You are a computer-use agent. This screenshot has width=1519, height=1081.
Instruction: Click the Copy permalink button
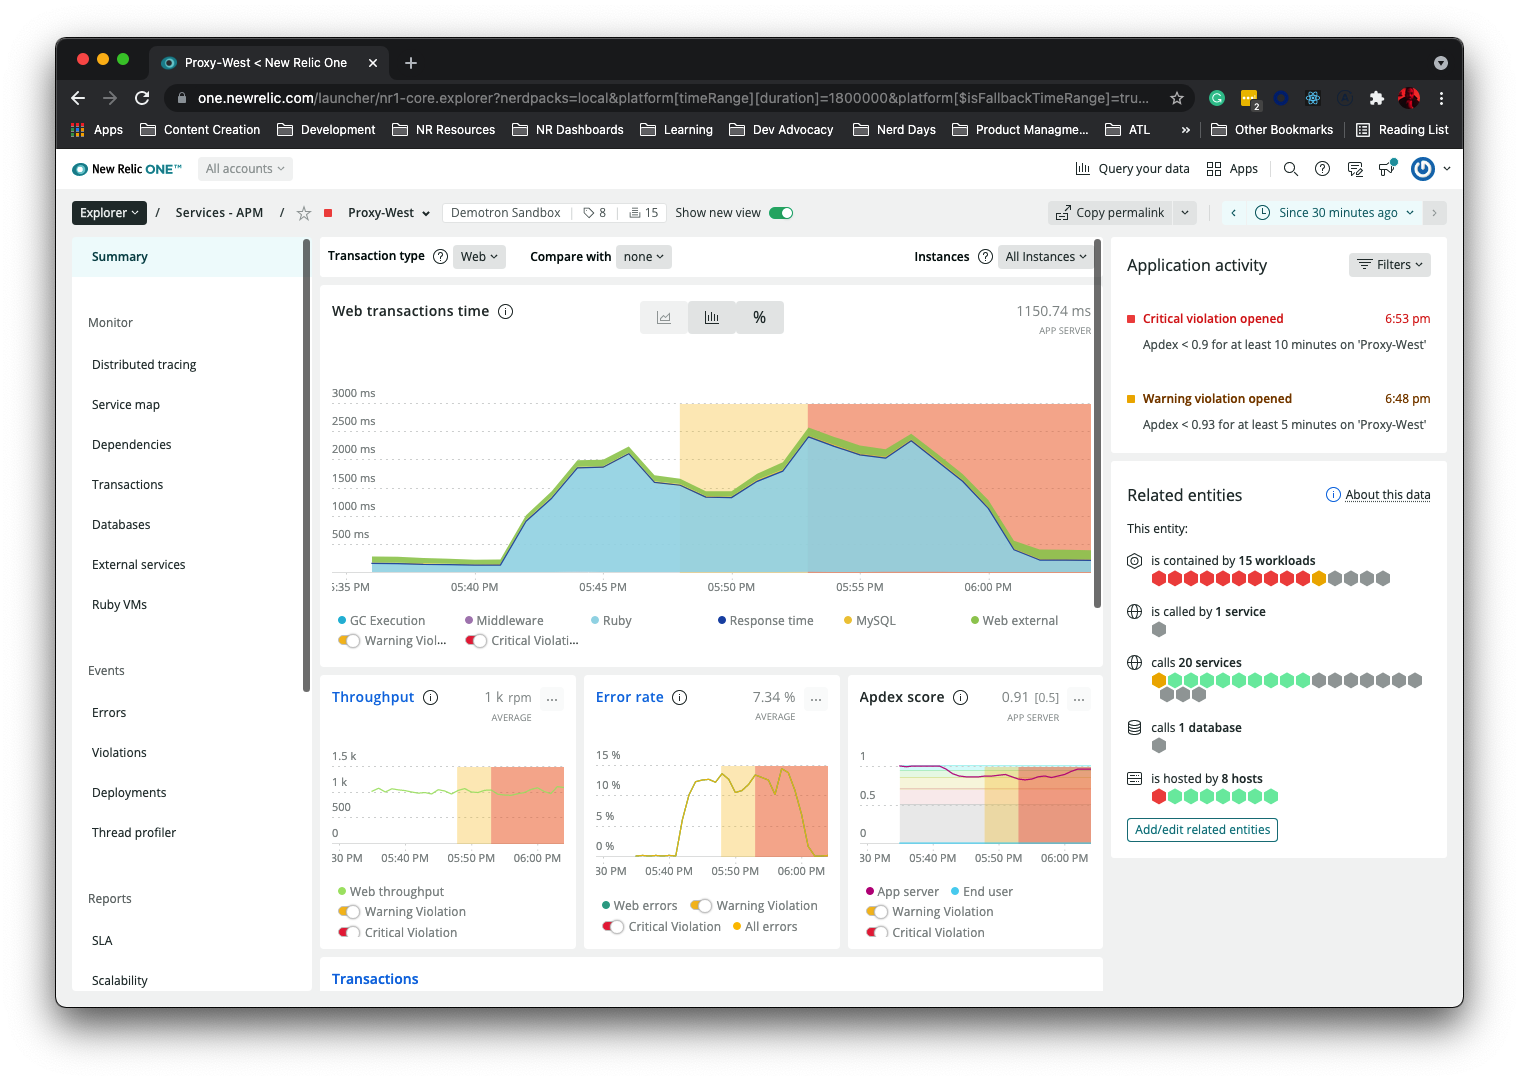point(1110,213)
